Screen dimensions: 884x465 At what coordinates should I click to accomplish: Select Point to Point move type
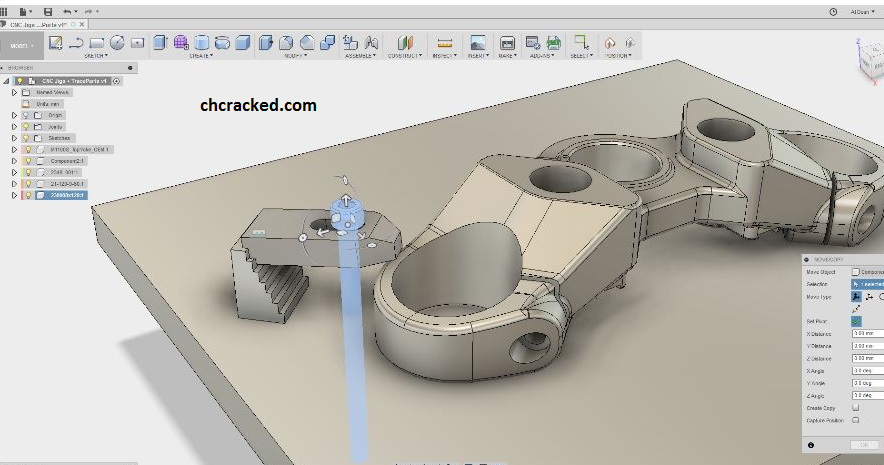[x=856, y=309]
